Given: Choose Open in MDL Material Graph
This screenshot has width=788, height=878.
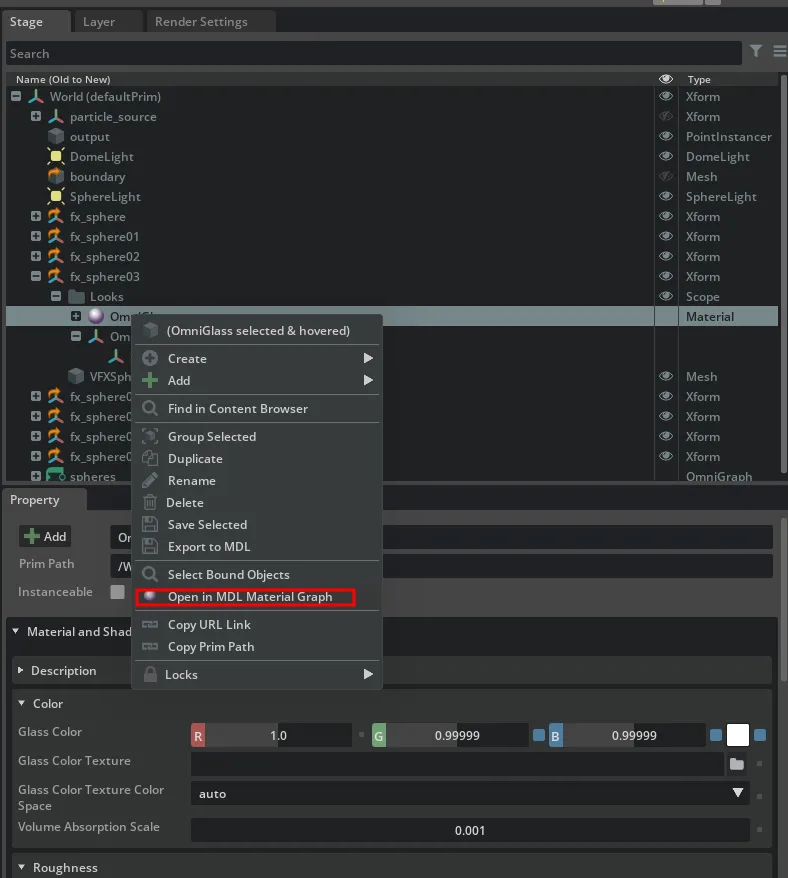Looking at the screenshot, I should [245, 597].
